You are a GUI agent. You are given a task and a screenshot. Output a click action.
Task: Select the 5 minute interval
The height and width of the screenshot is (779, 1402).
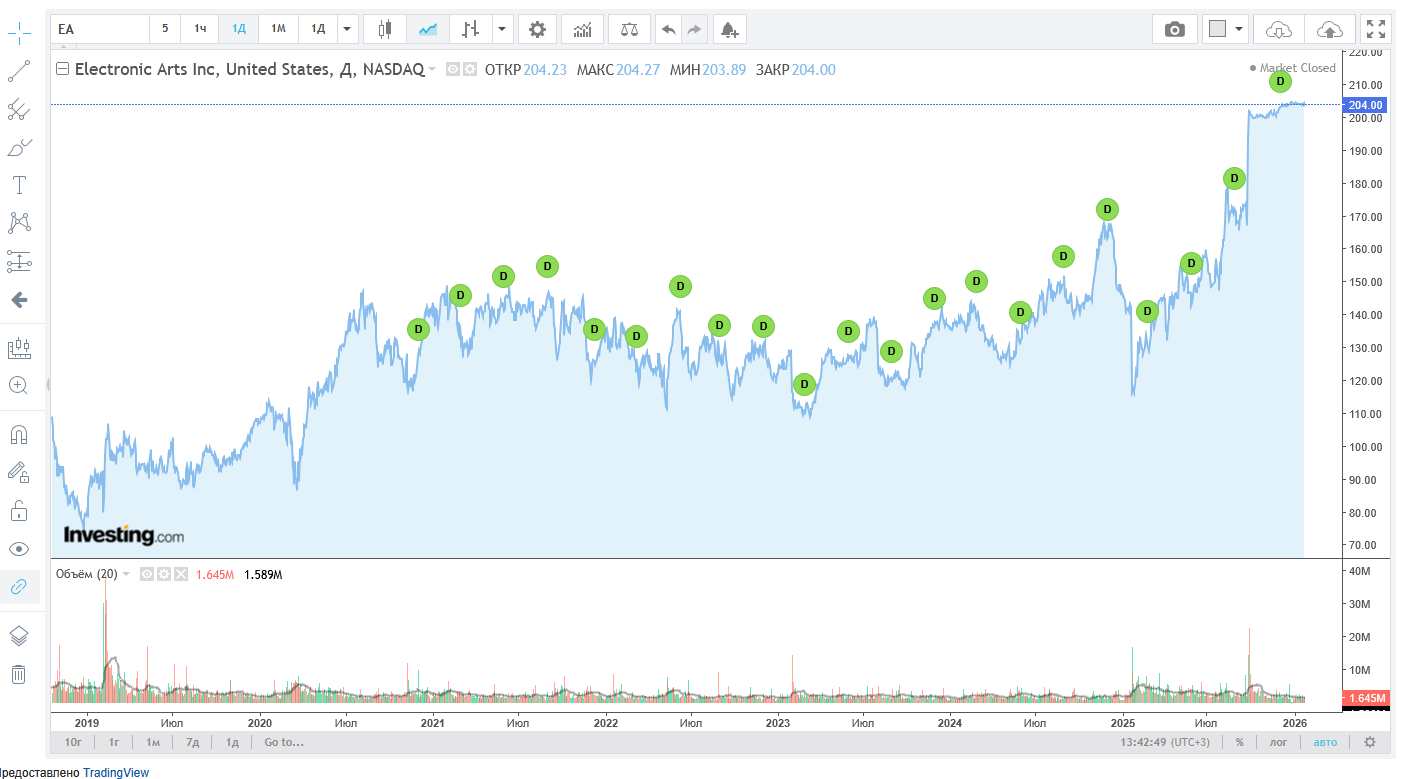(165, 29)
